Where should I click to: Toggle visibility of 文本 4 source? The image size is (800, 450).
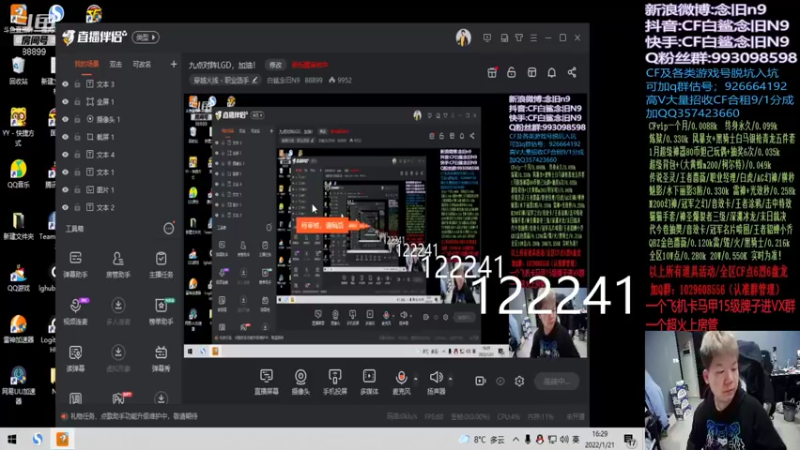65,154
